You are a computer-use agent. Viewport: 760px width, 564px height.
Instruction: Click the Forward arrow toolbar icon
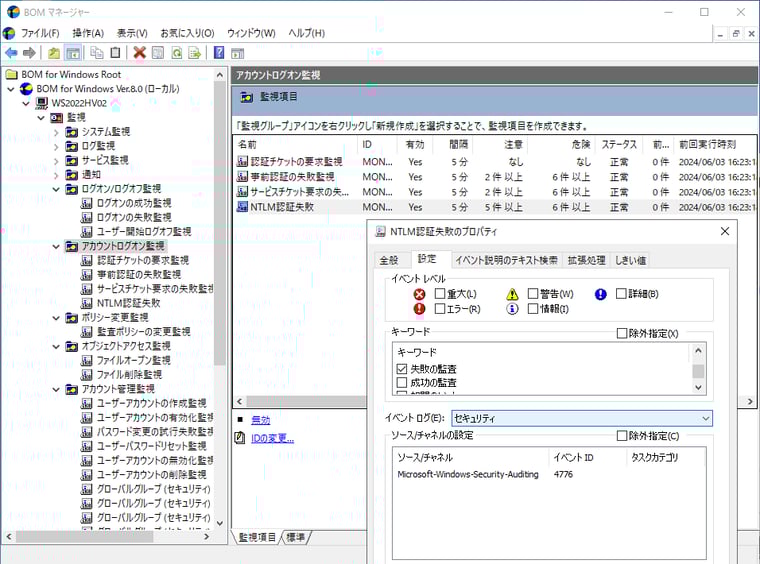click(29, 53)
